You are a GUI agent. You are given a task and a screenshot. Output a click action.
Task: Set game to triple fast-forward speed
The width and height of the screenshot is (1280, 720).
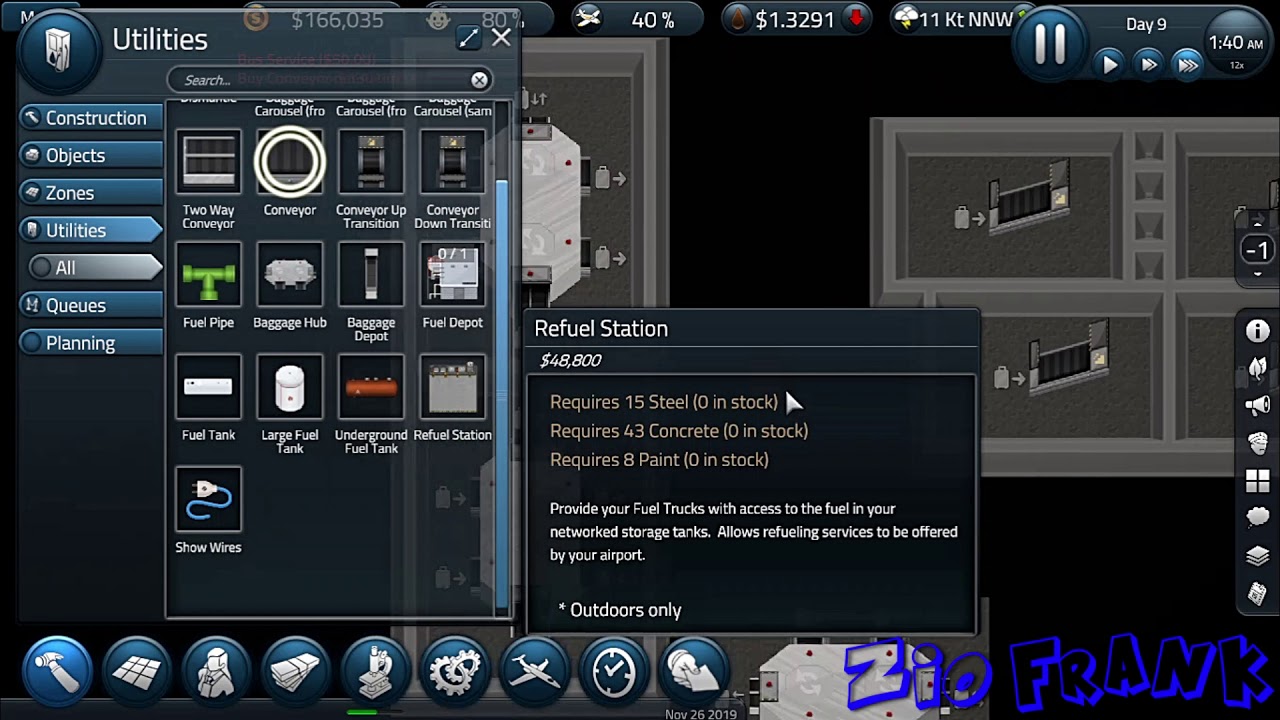click(x=1188, y=65)
